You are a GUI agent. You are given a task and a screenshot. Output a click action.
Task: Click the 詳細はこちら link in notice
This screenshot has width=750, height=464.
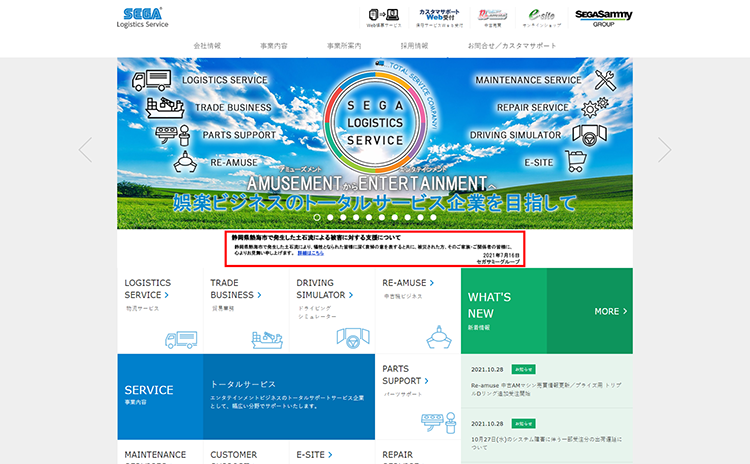point(311,254)
